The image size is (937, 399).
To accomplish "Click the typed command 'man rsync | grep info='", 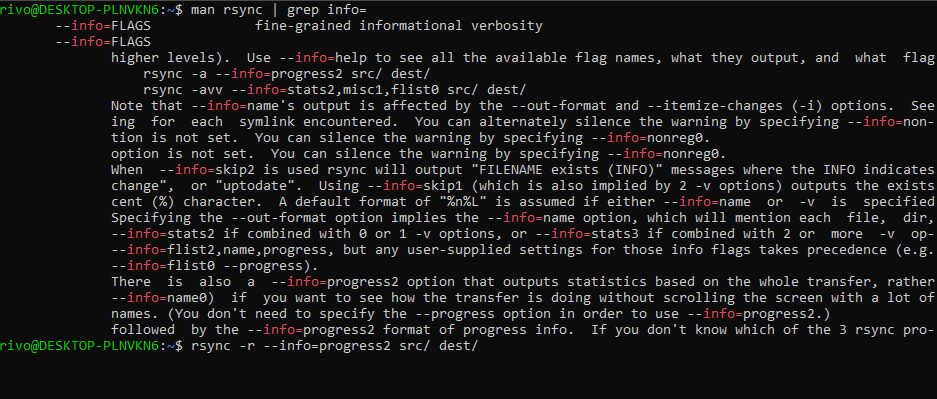I will coord(279,10).
